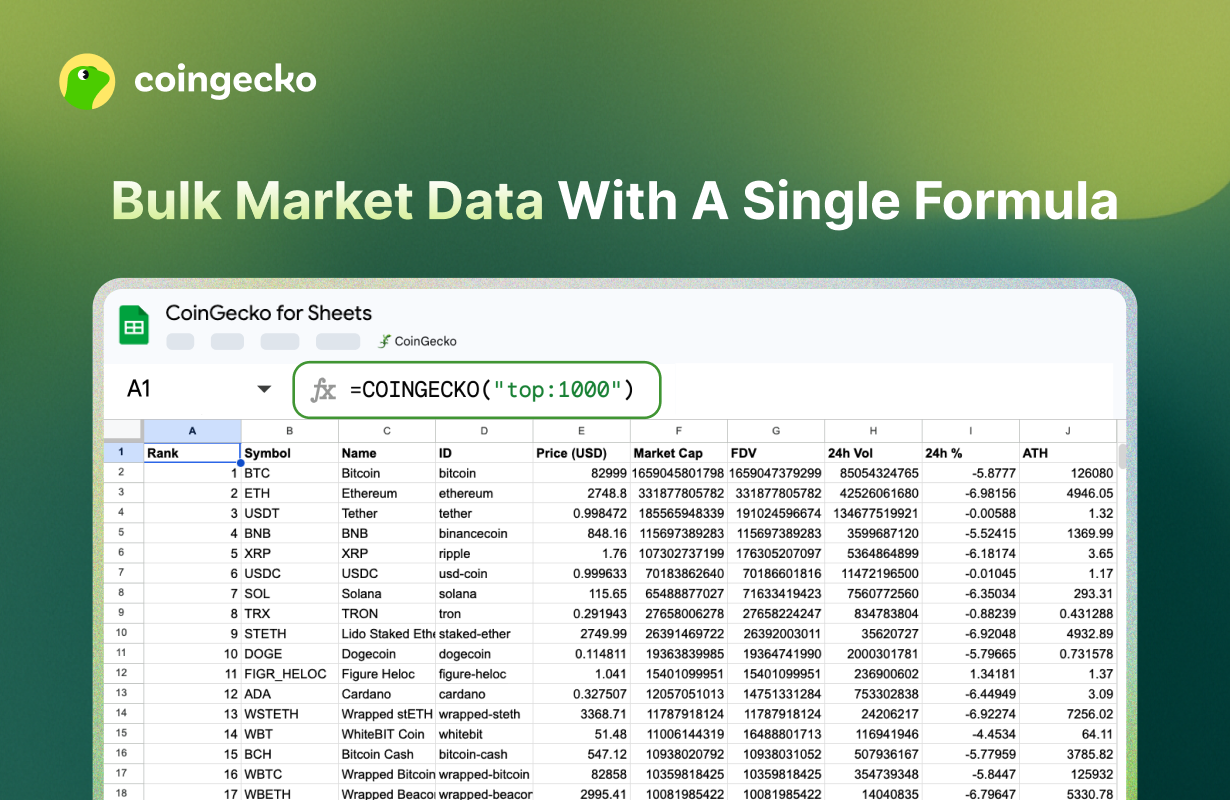Select the XRP FDV cell 176305207097
This screenshot has height=800, width=1230.
(x=776, y=553)
